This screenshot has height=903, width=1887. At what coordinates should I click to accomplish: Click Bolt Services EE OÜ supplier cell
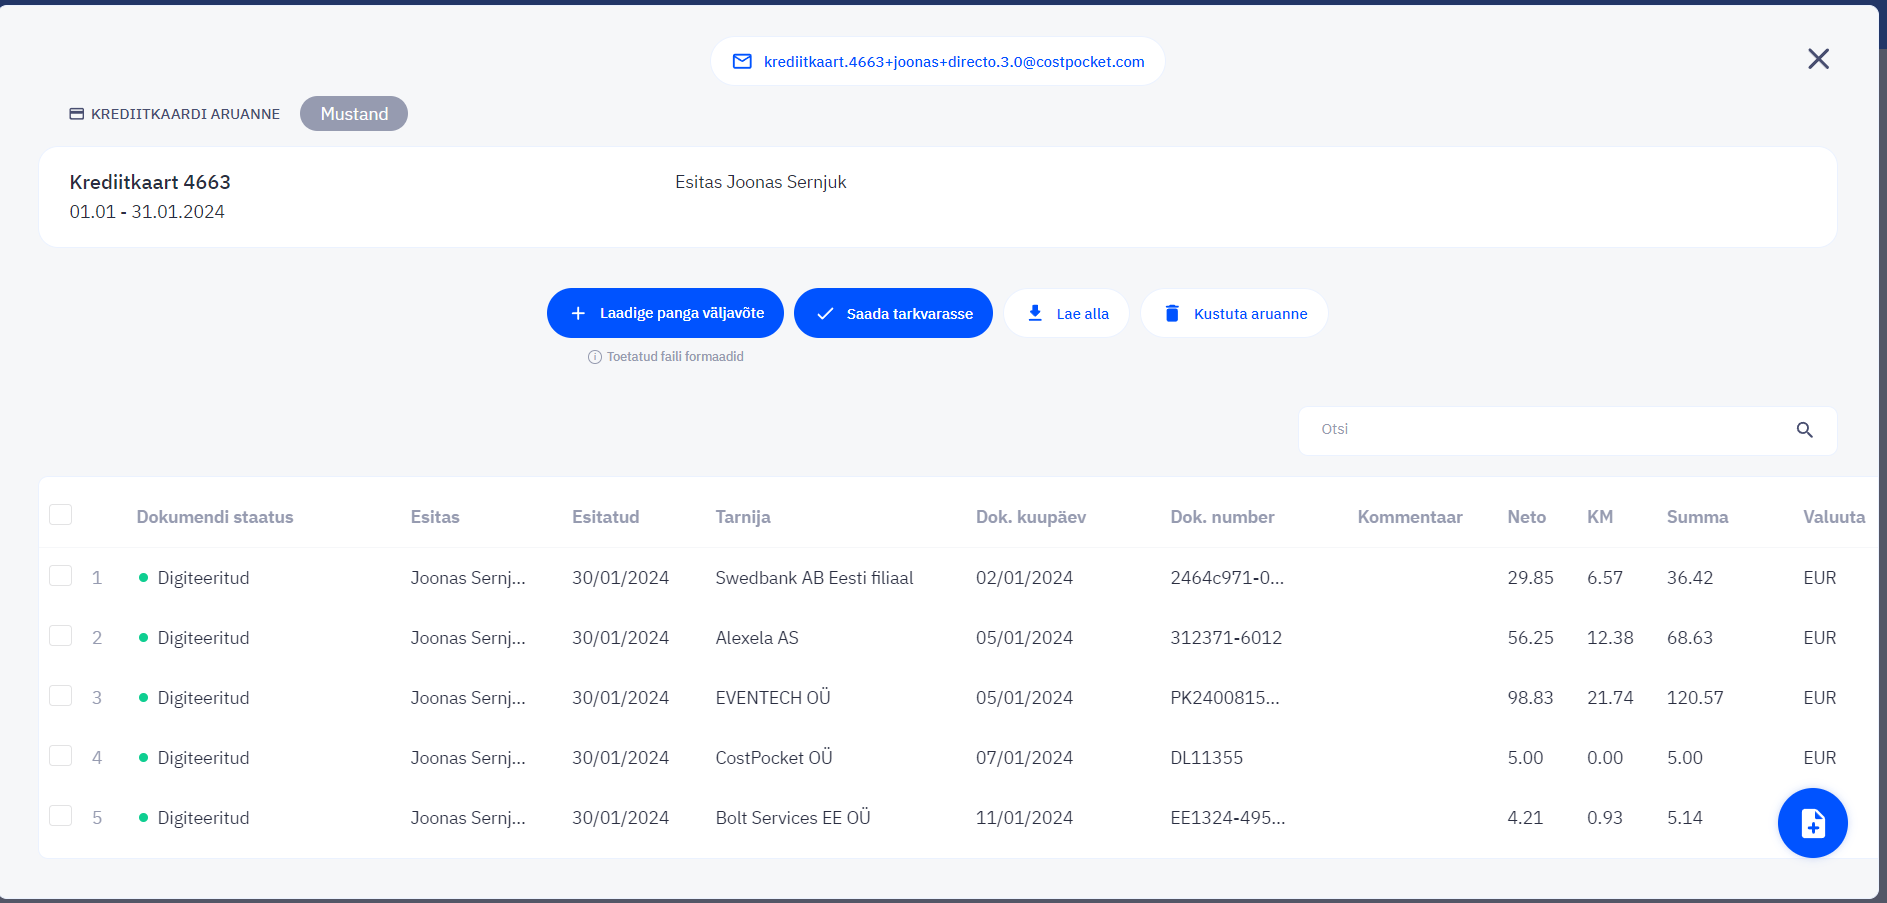793,818
